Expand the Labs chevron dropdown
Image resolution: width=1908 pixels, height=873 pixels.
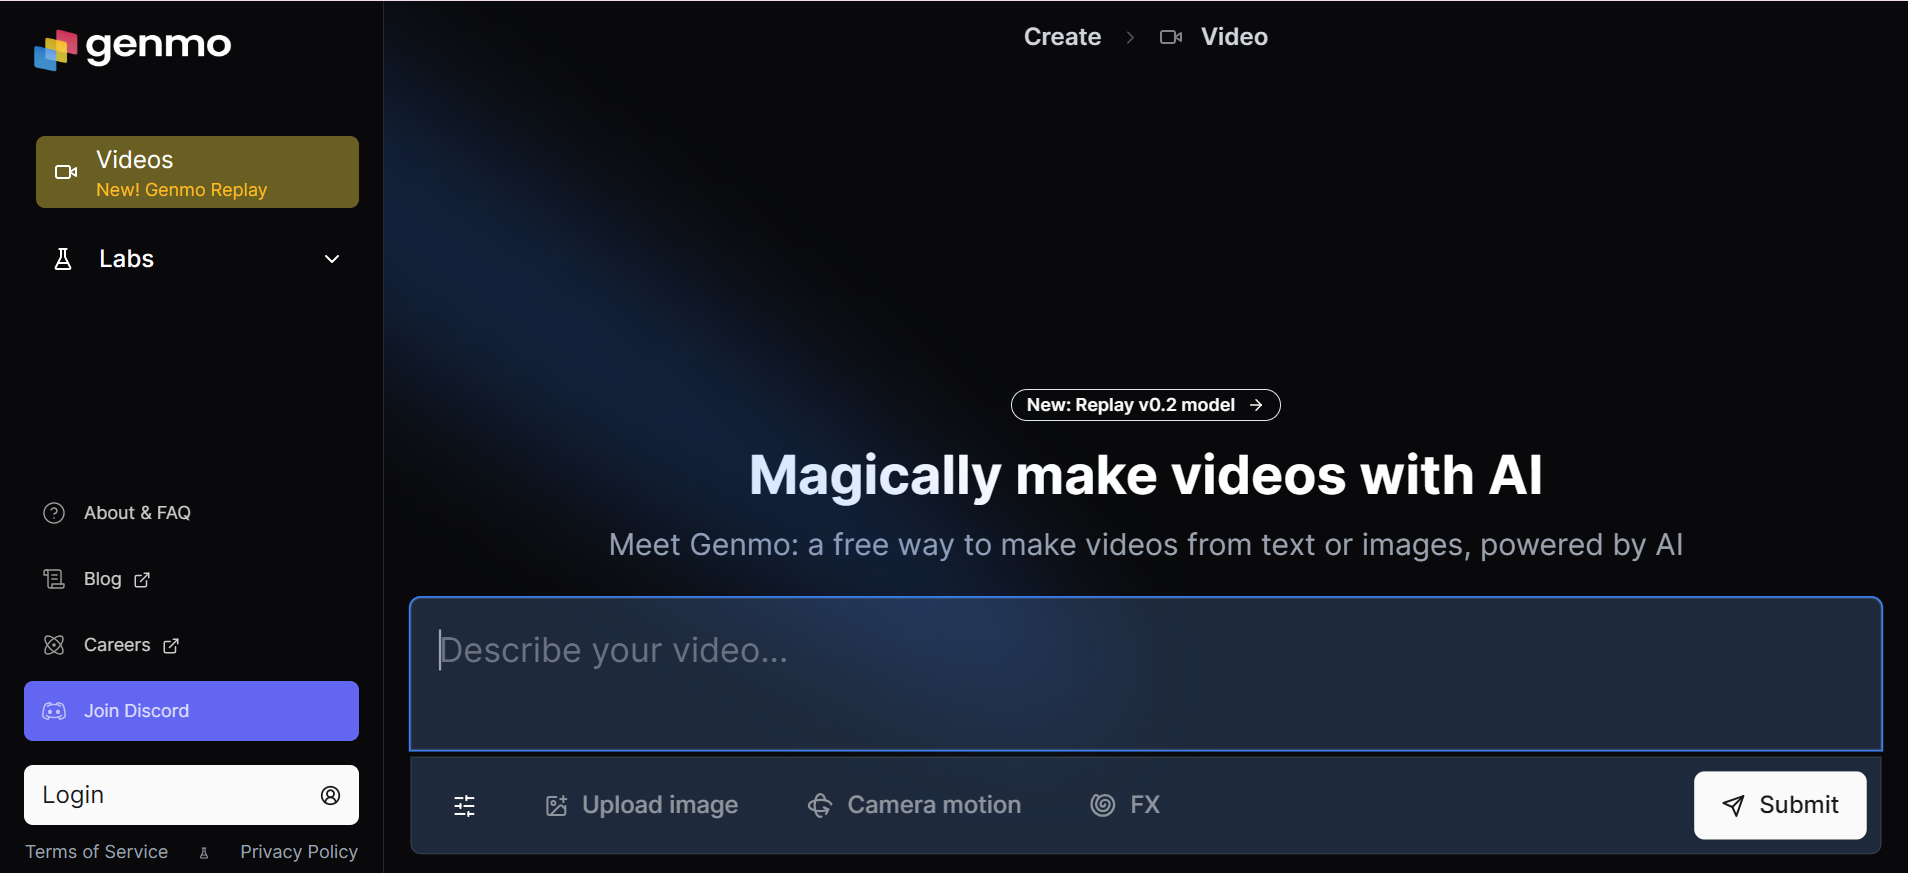(332, 259)
